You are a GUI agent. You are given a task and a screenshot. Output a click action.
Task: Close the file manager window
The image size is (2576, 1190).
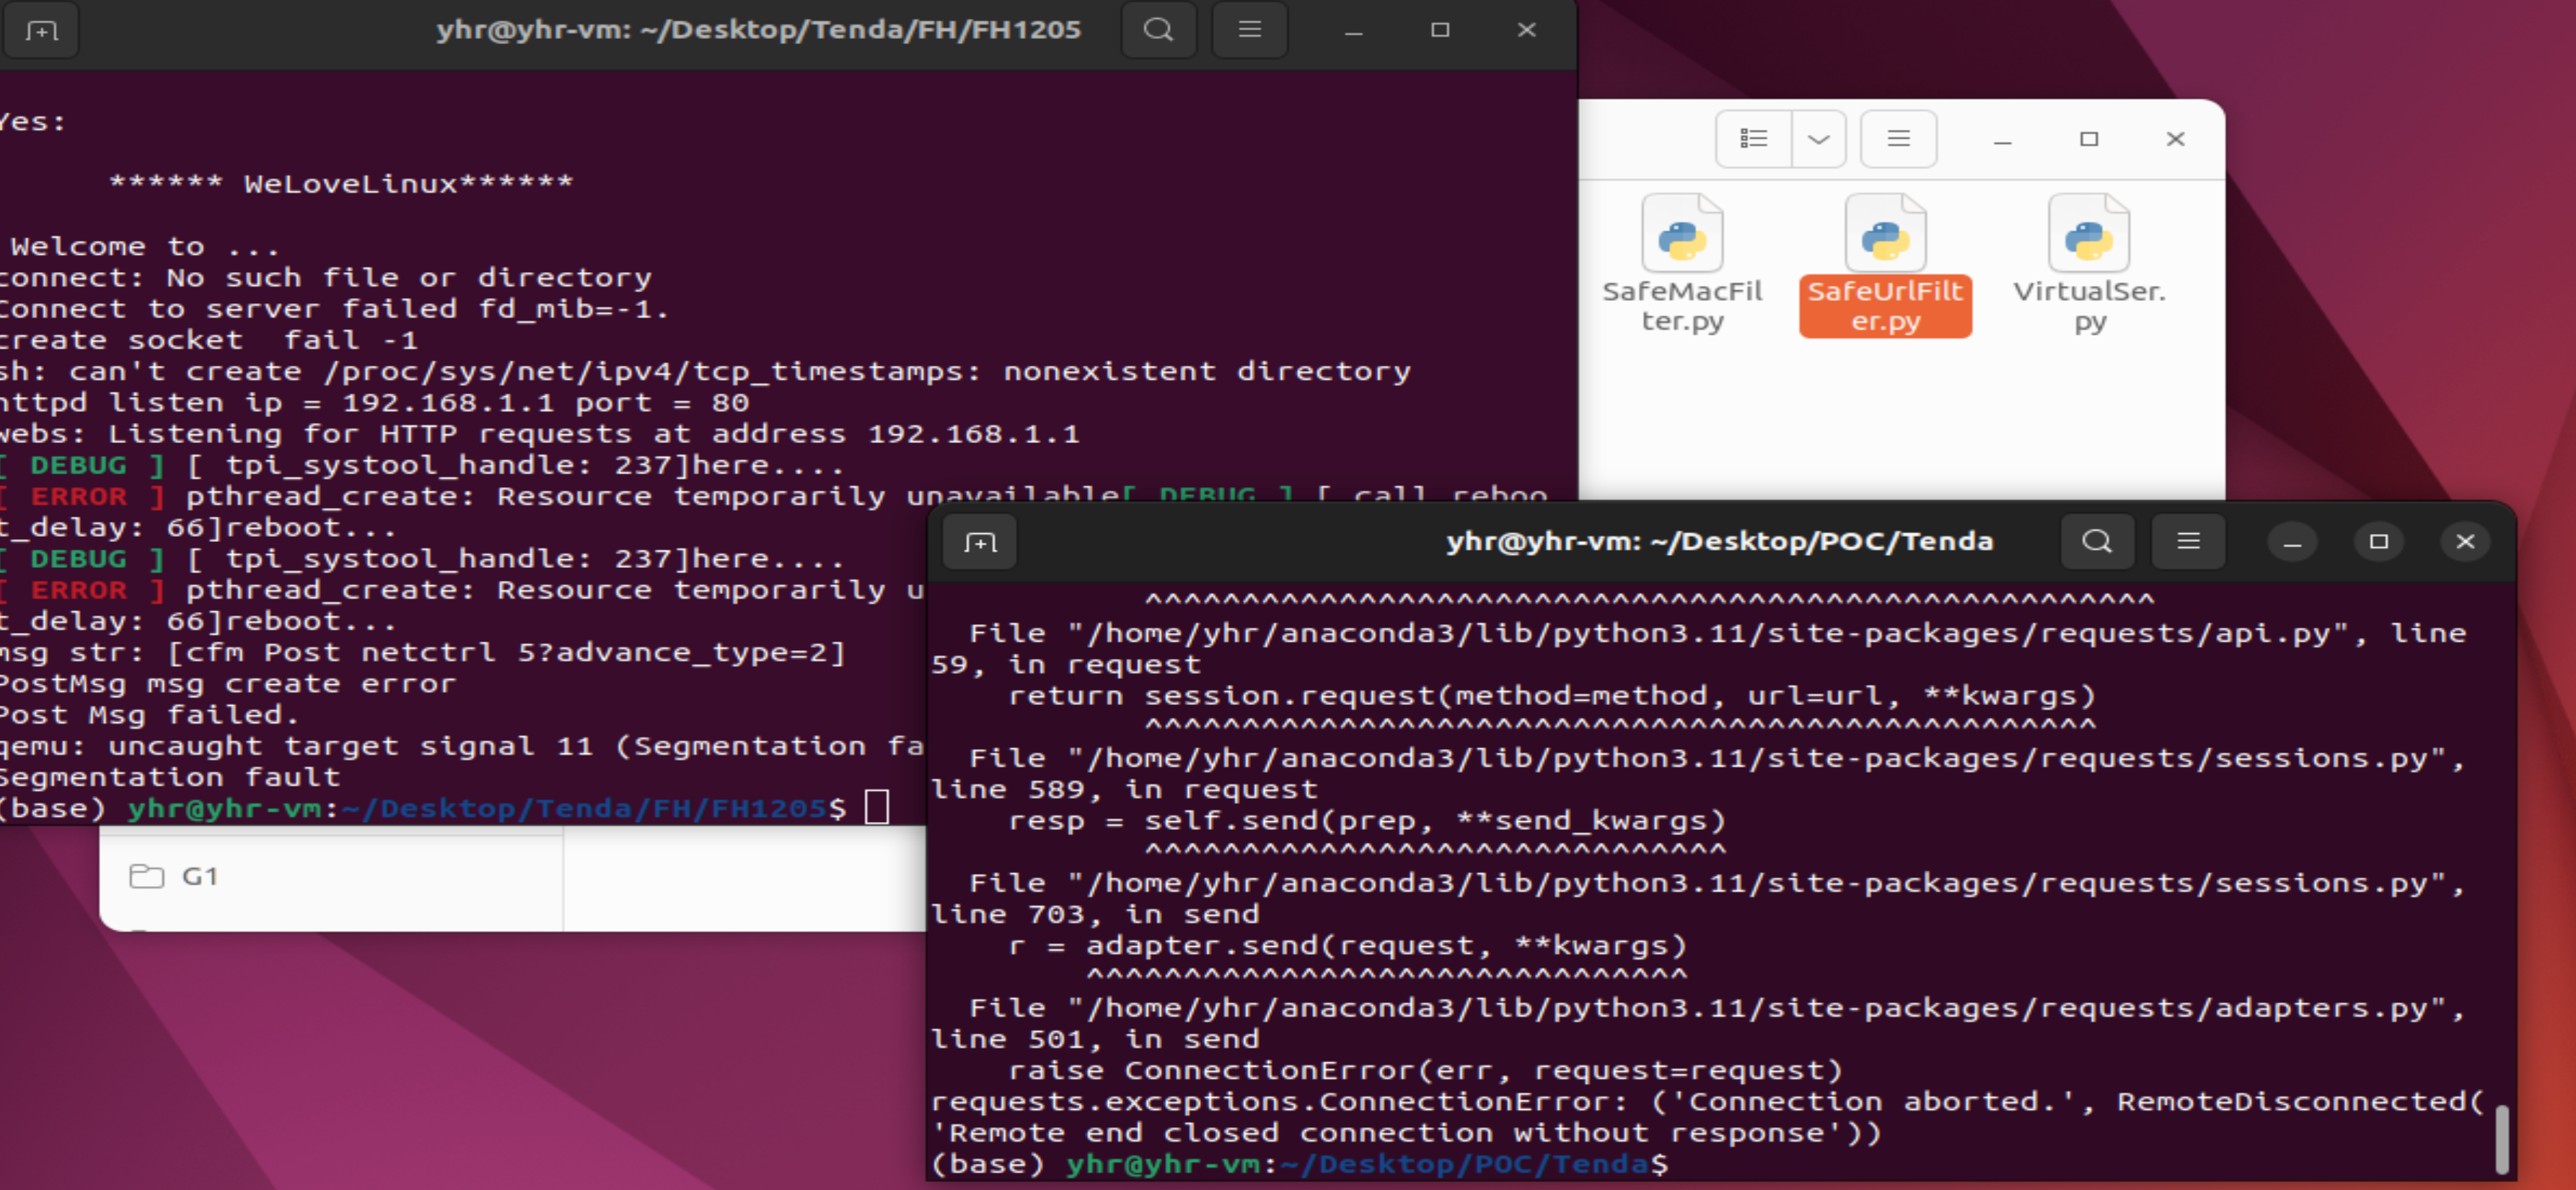pos(2175,139)
